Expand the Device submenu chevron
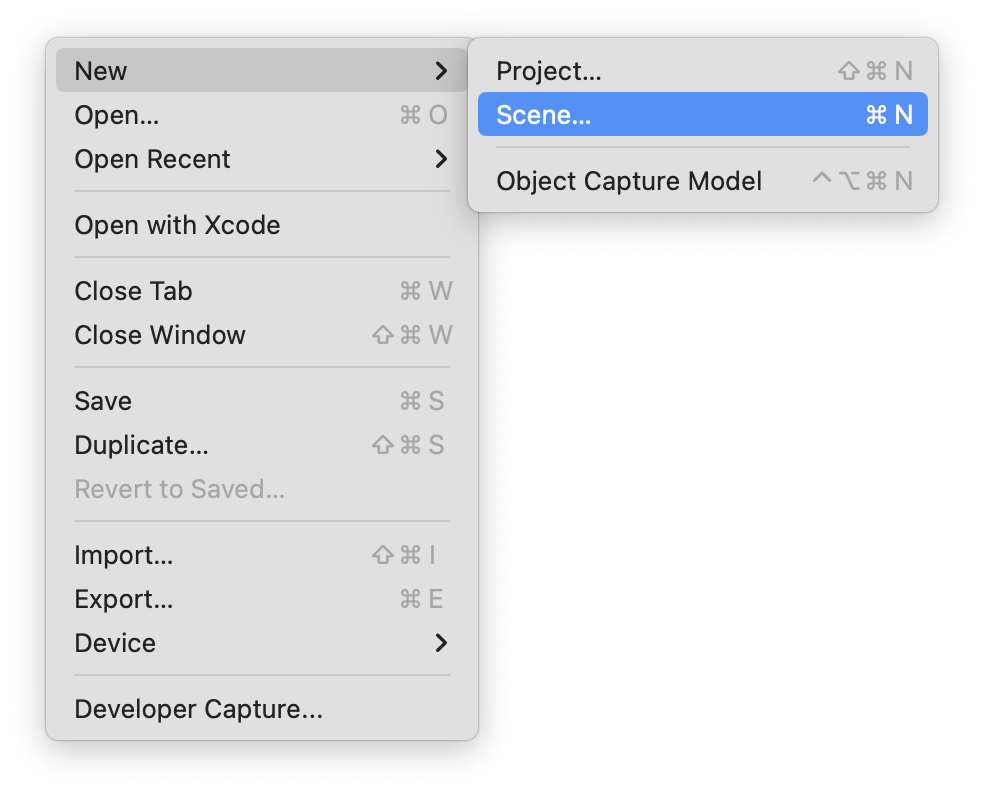Viewport: 984px width, 794px height. 441,643
